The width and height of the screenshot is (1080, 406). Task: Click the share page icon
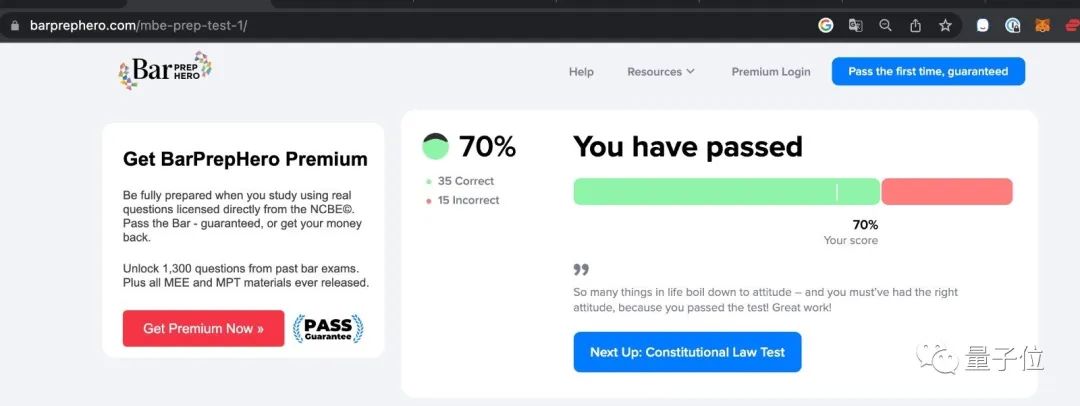pos(915,26)
